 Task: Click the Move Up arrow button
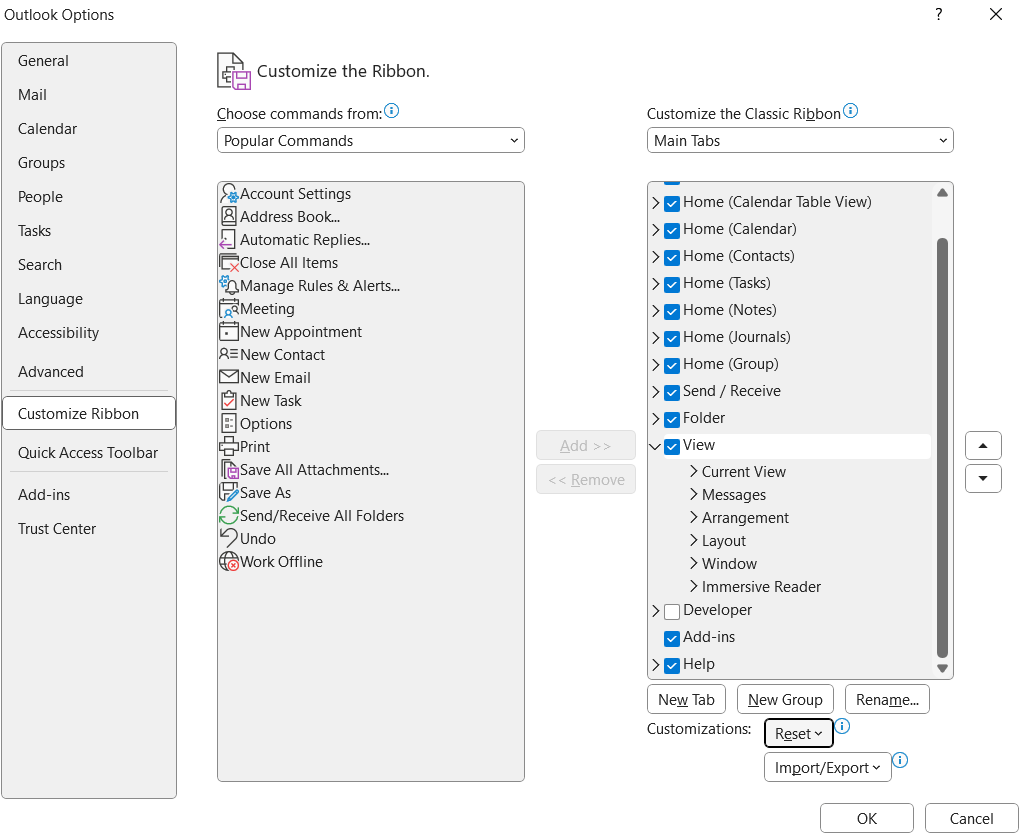pyautogui.click(x=983, y=446)
